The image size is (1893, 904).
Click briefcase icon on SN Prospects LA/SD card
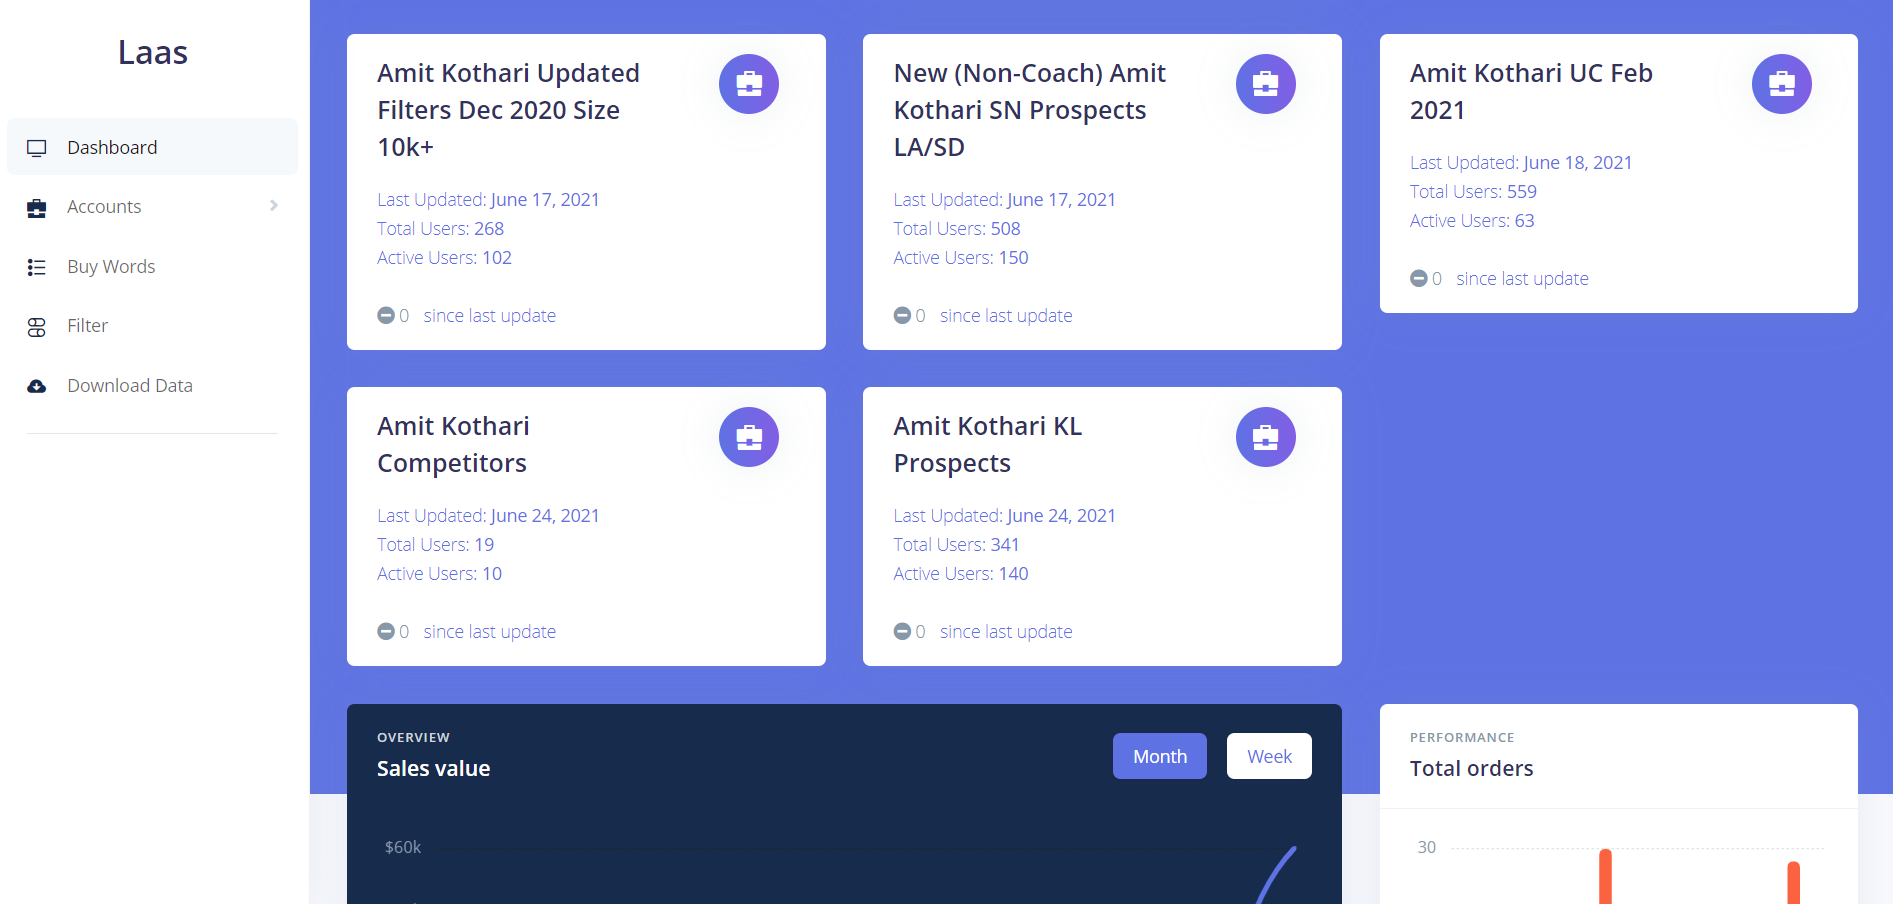tap(1266, 84)
